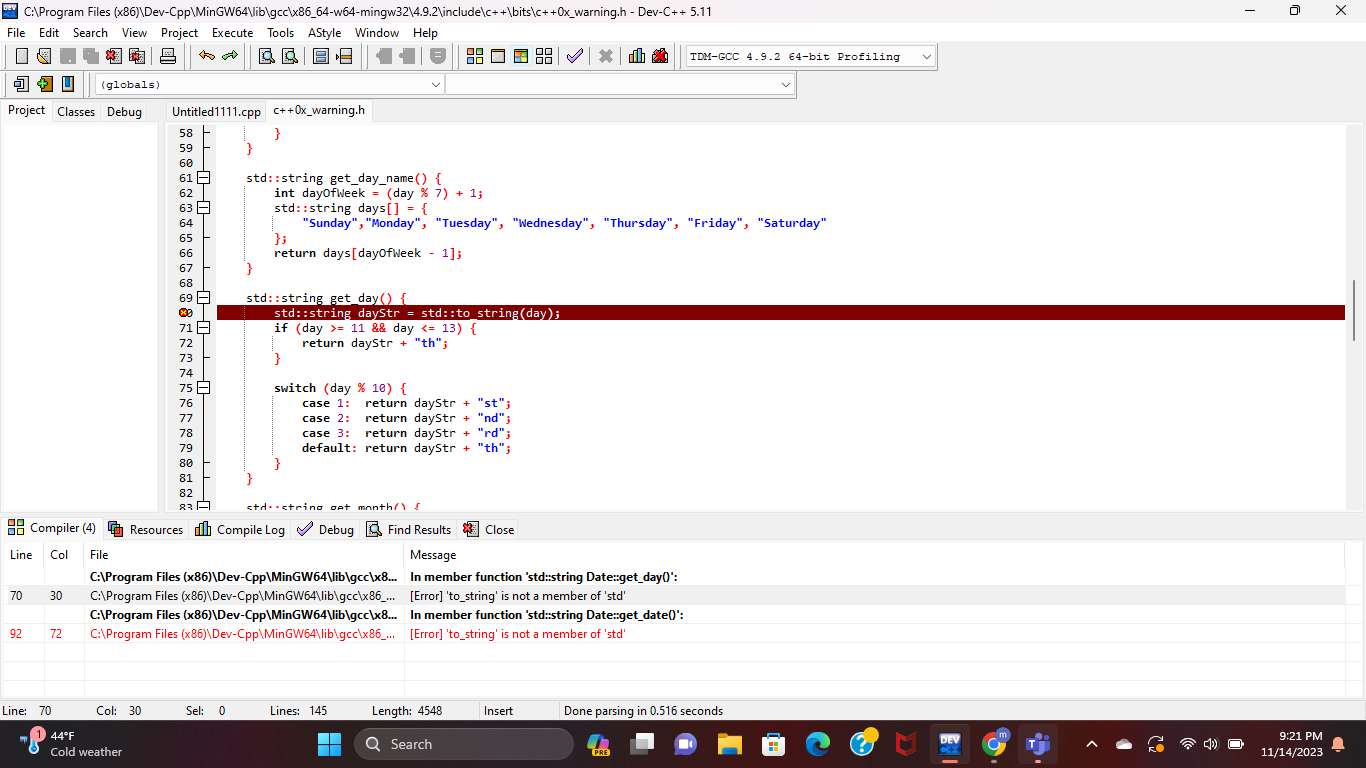Screen dimensions: 1366x768
Task: Click the Goto Function toolbar icon
Action: 321,56
